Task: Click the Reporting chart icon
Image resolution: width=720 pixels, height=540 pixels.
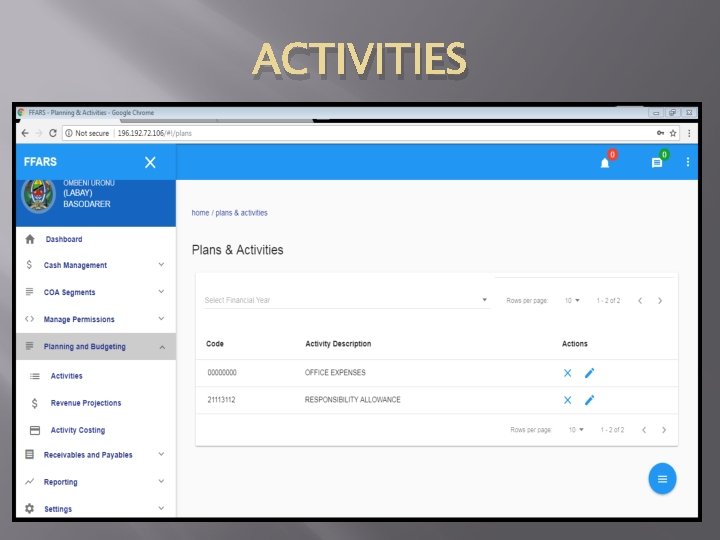Action: (x=29, y=482)
